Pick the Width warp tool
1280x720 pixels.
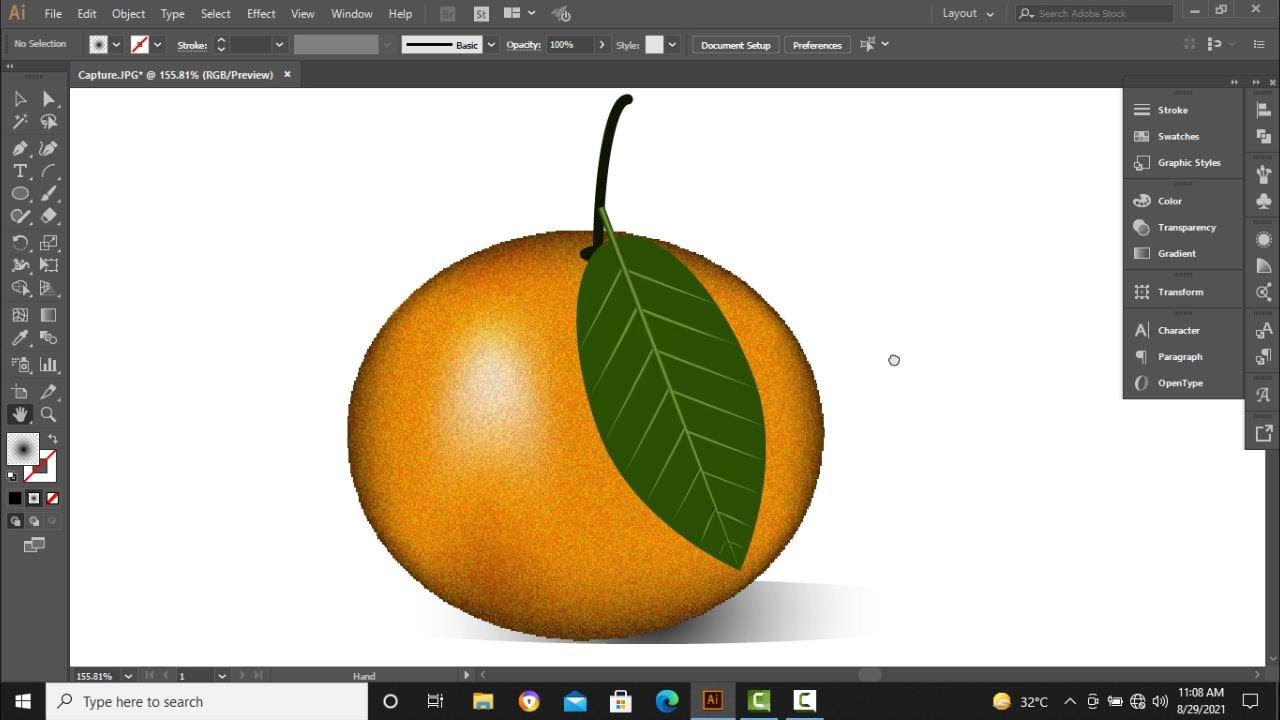coord(20,266)
